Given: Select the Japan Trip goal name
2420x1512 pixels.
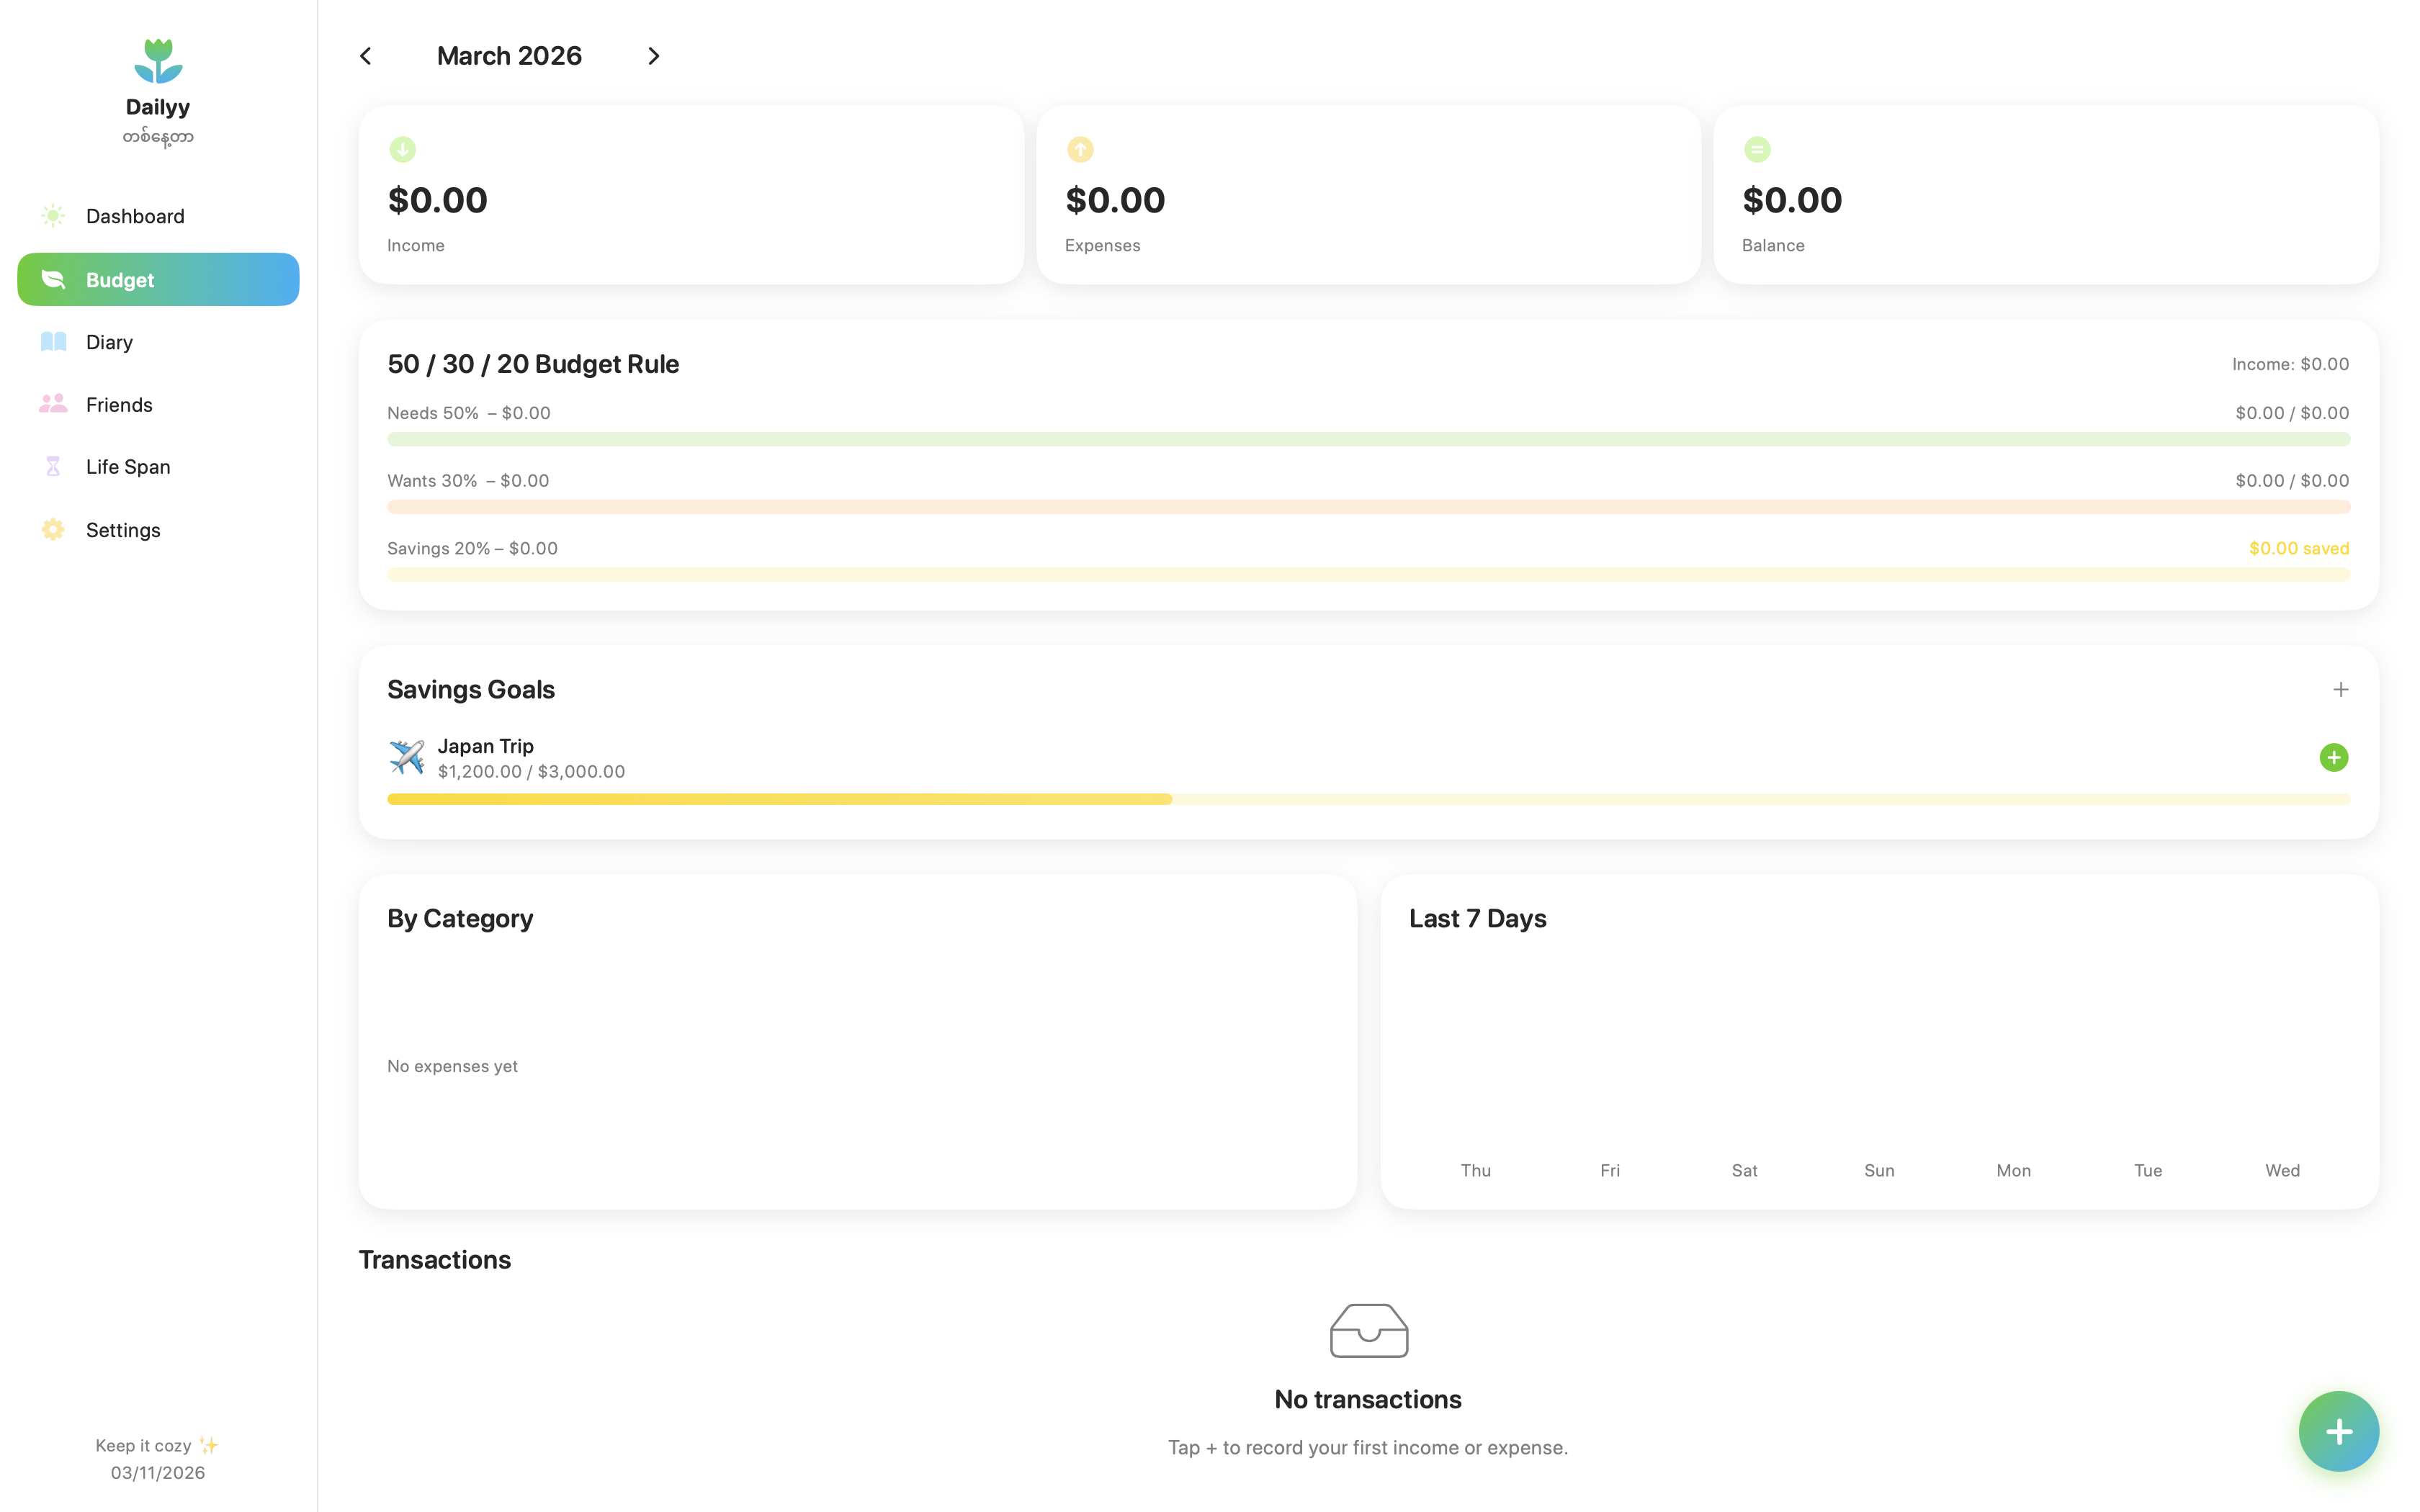Looking at the screenshot, I should coord(485,746).
